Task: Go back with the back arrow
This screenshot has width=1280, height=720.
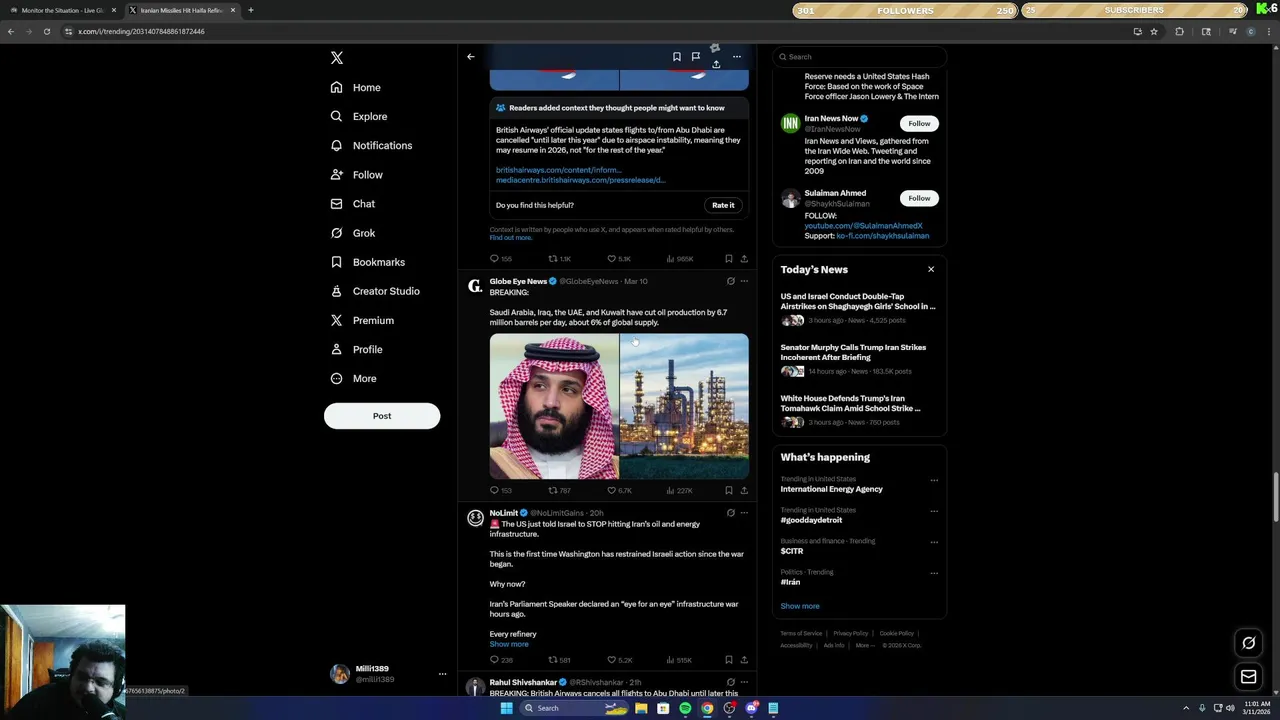Action: [x=471, y=57]
